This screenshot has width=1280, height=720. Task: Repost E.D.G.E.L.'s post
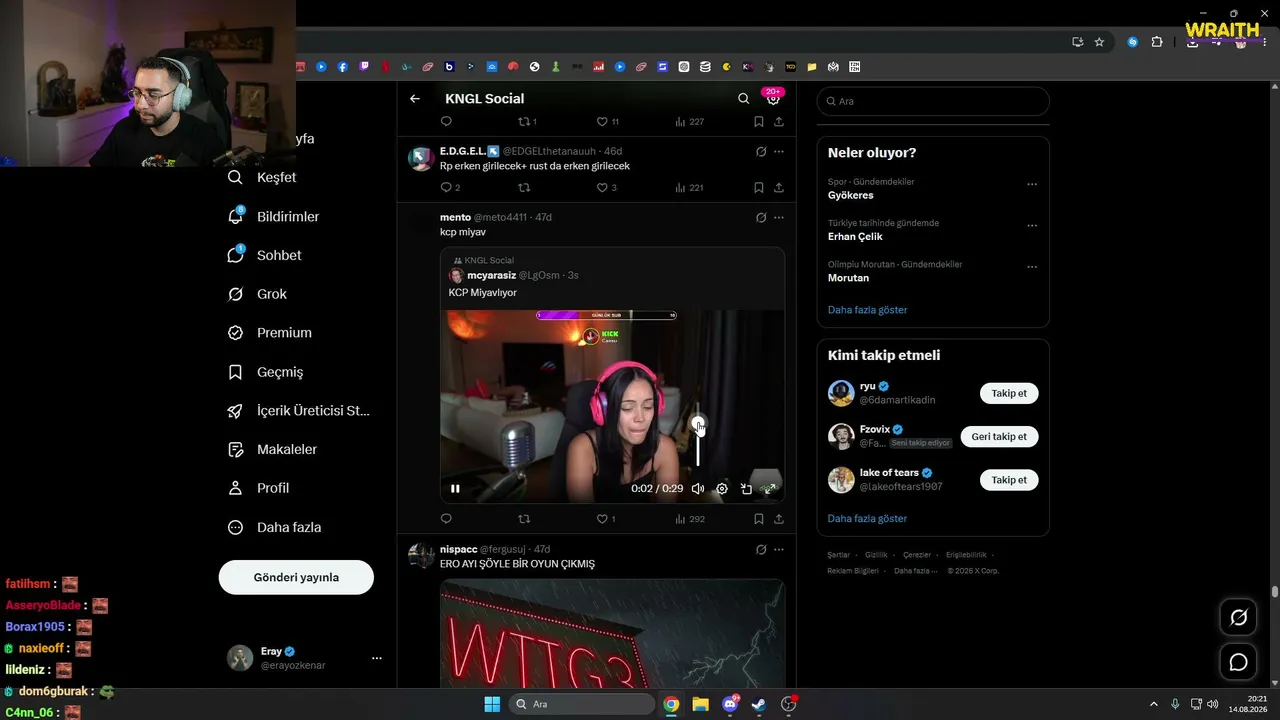524,188
